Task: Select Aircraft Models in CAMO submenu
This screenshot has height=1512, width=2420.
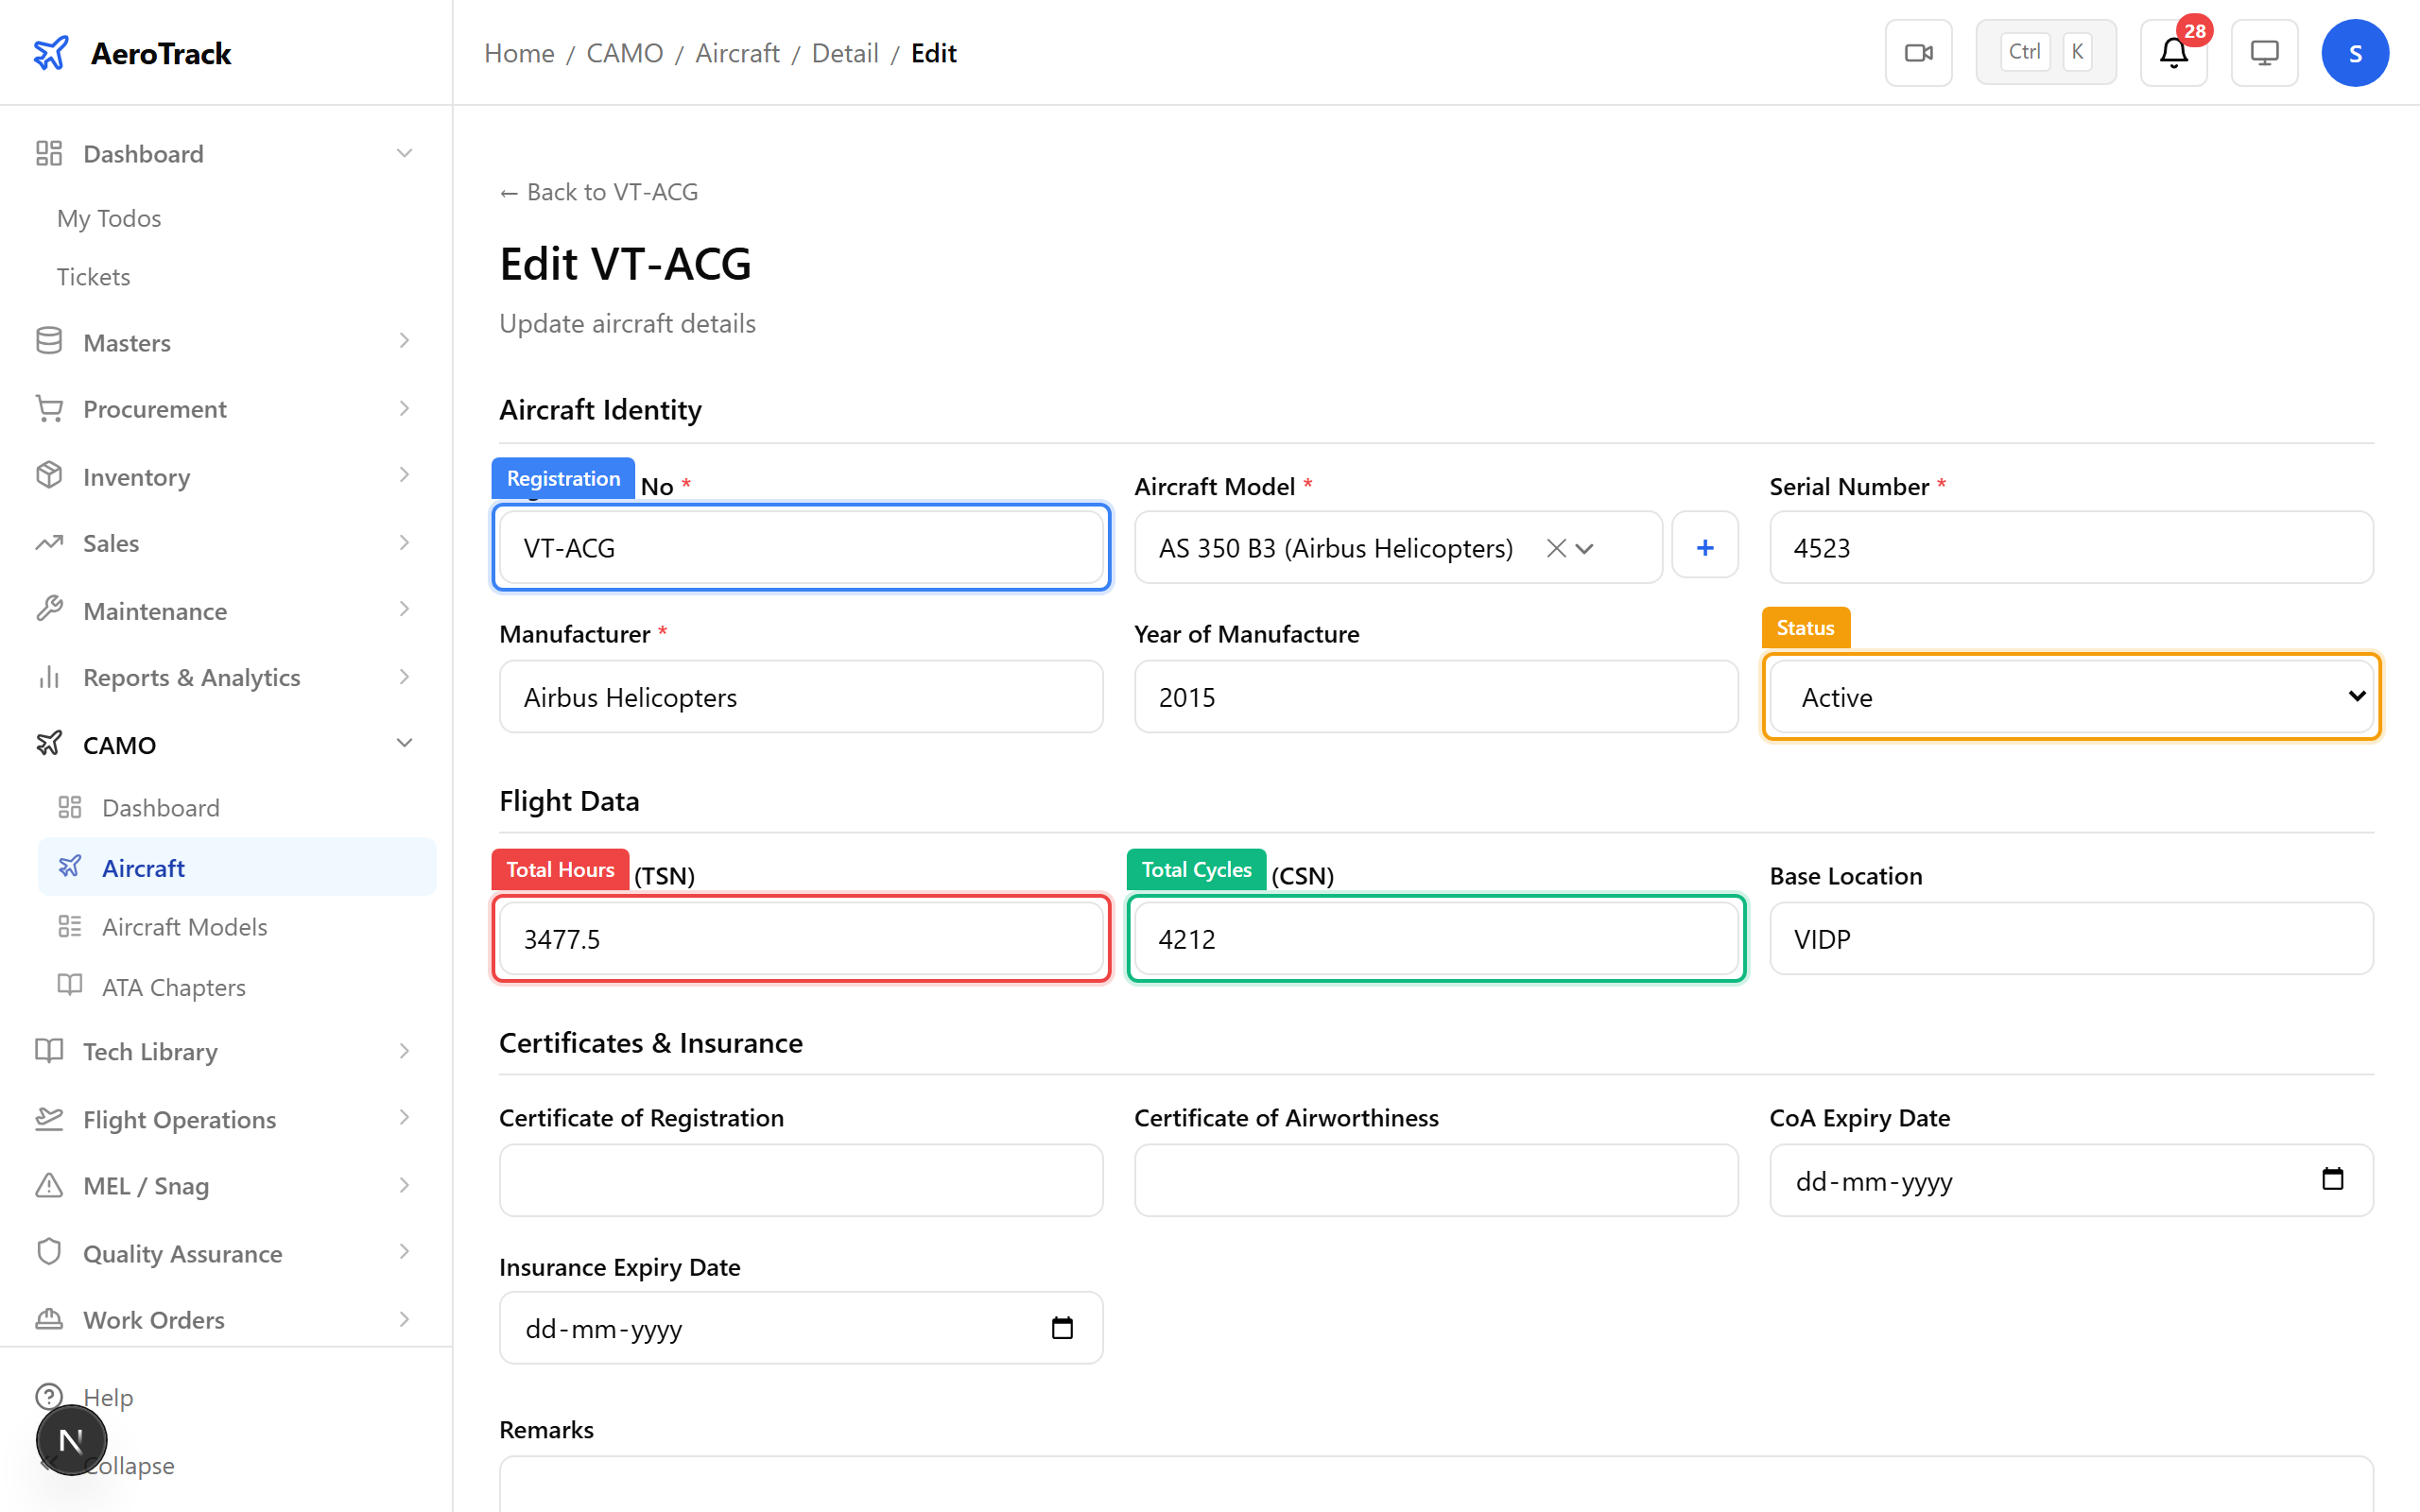Action: [184, 927]
